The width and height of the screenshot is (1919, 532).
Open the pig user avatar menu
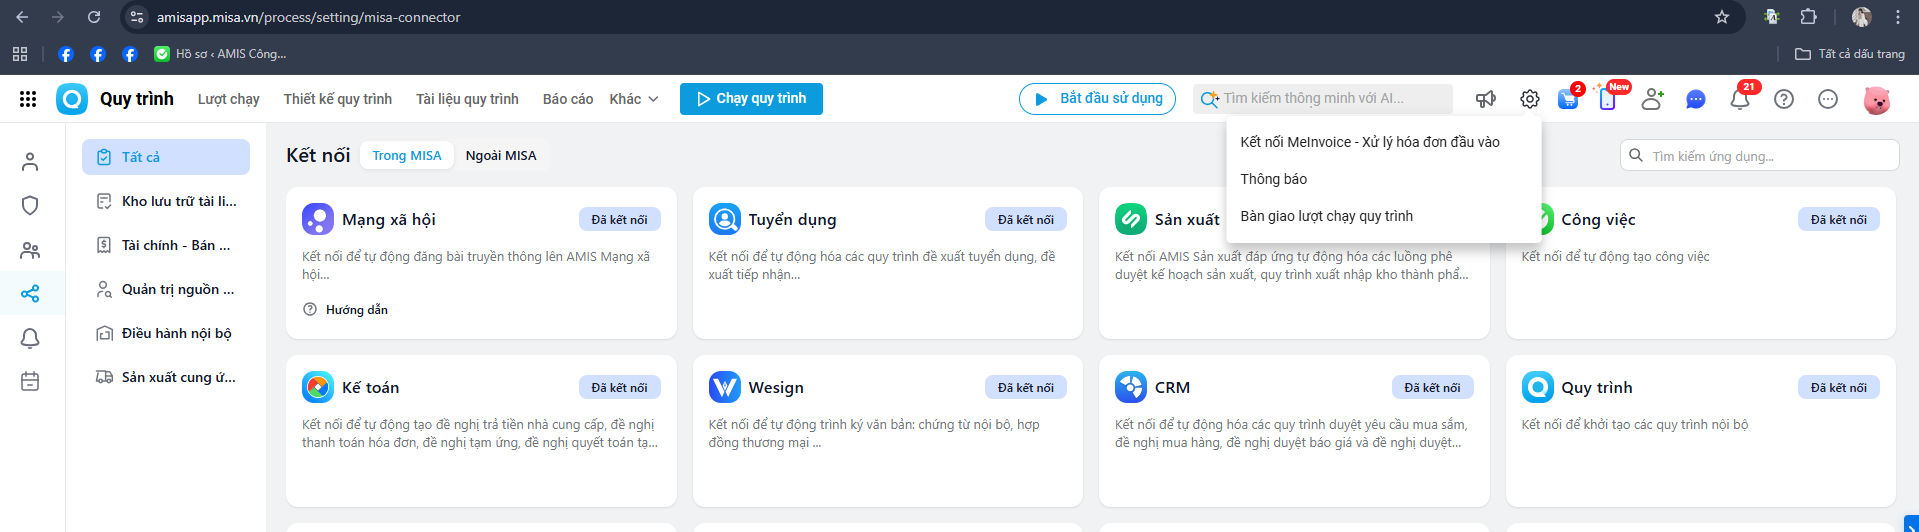pos(1876,99)
